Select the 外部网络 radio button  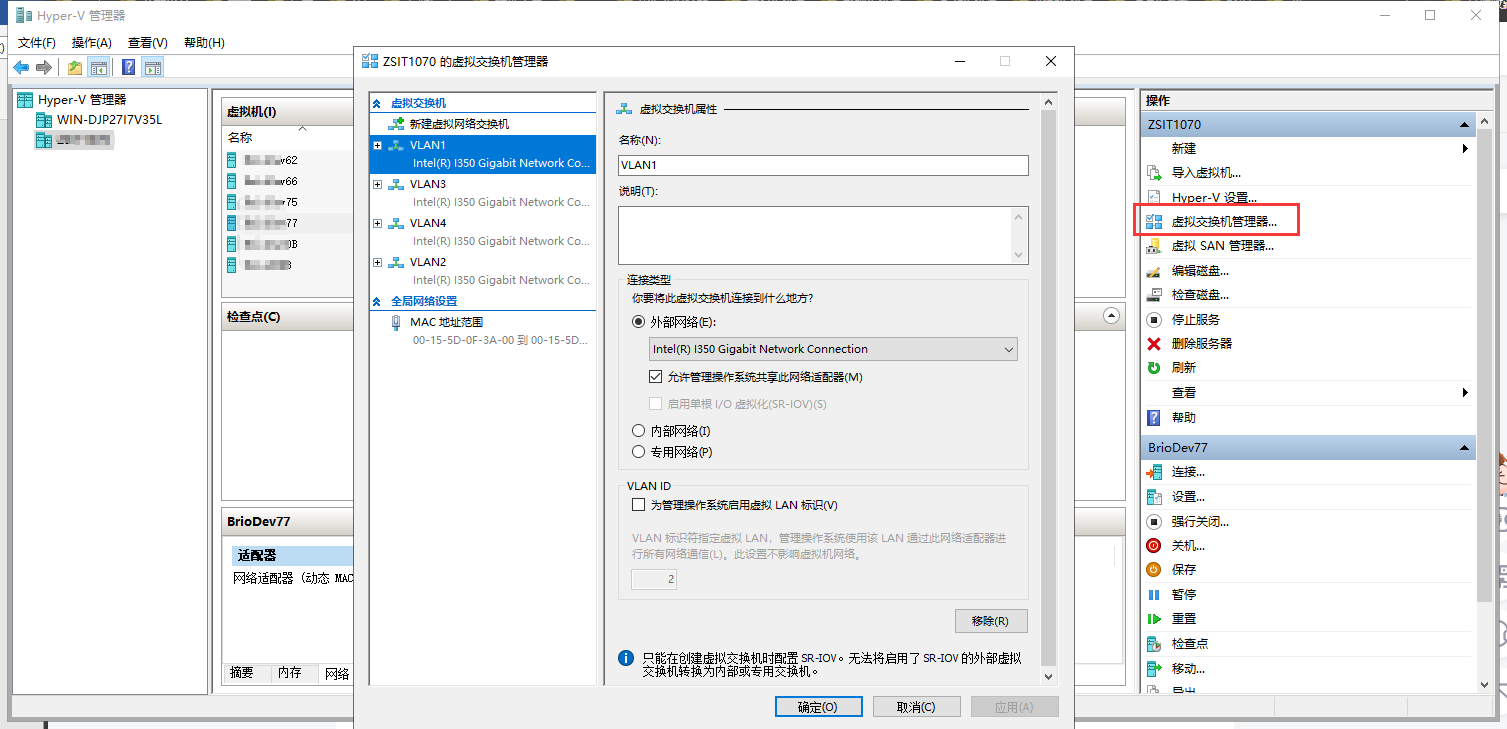pos(639,322)
